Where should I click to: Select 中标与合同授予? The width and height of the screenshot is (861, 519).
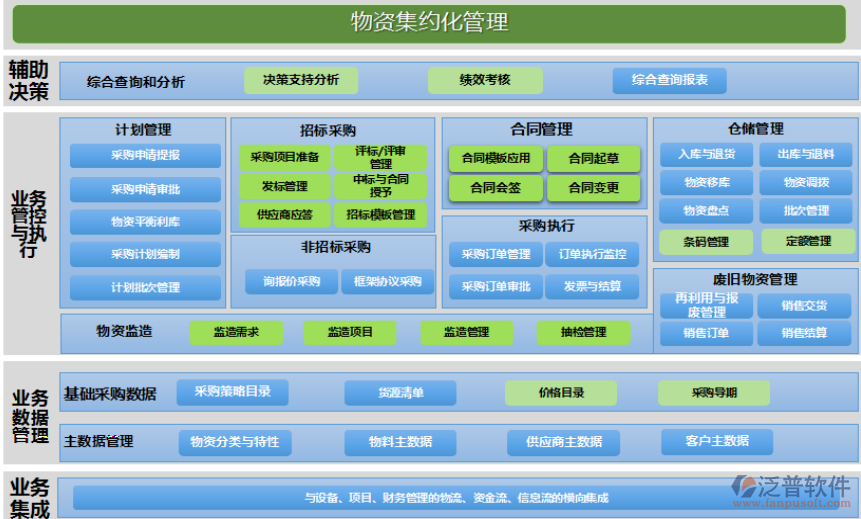pos(380,186)
